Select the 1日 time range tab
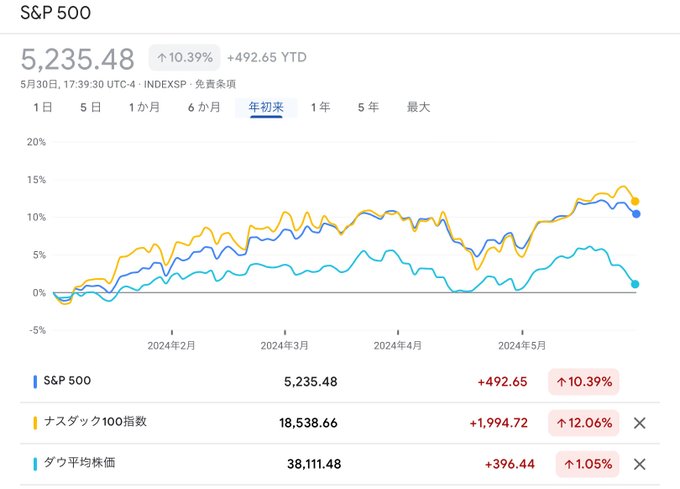Image resolution: width=680 pixels, height=489 pixels. click(43, 107)
